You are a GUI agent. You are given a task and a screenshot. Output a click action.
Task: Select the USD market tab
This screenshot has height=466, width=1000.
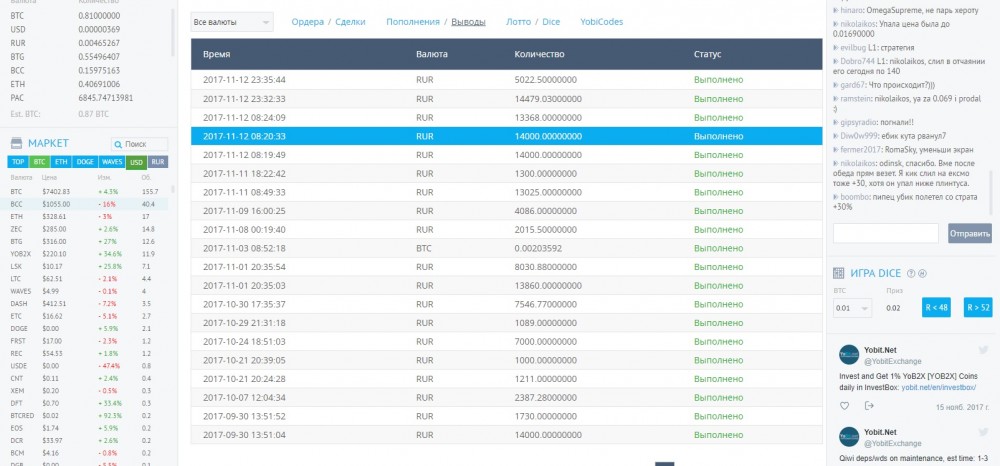click(x=136, y=161)
